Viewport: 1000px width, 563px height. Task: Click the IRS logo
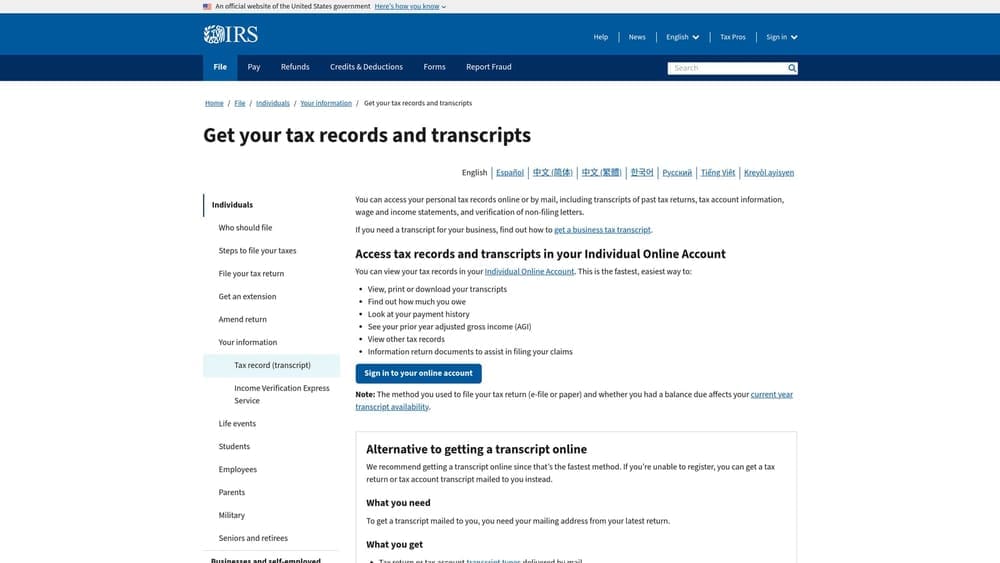pos(230,34)
